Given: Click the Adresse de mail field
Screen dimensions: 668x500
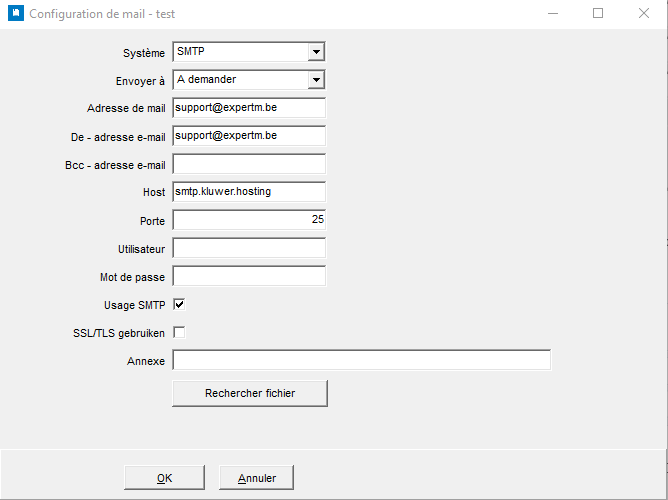Looking at the screenshot, I should (249, 108).
